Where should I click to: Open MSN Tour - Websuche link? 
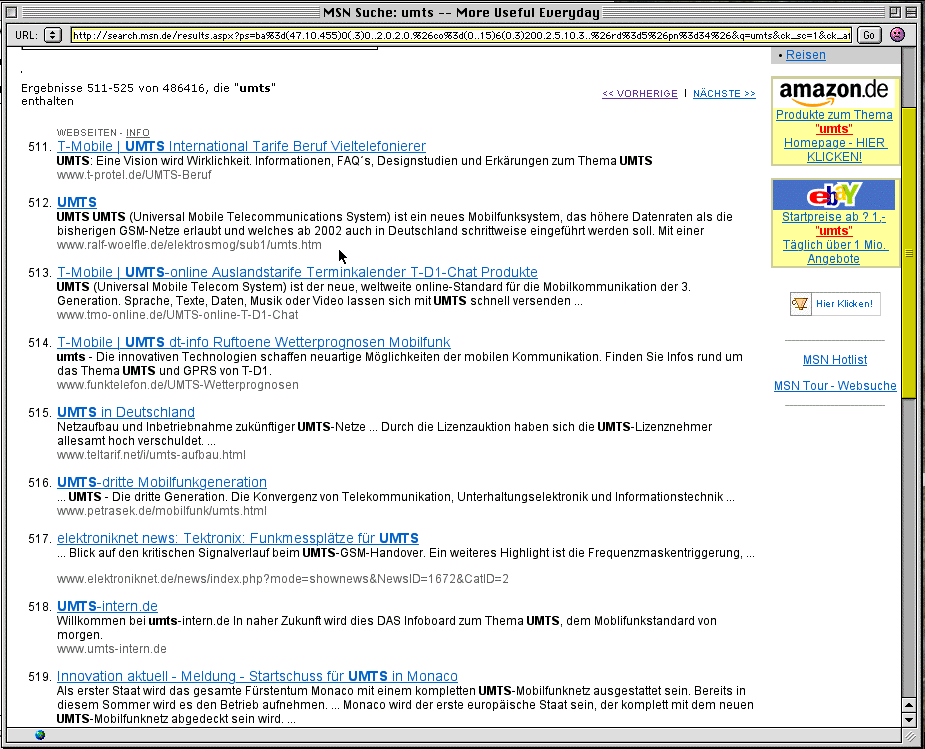[x=835, y=386]
